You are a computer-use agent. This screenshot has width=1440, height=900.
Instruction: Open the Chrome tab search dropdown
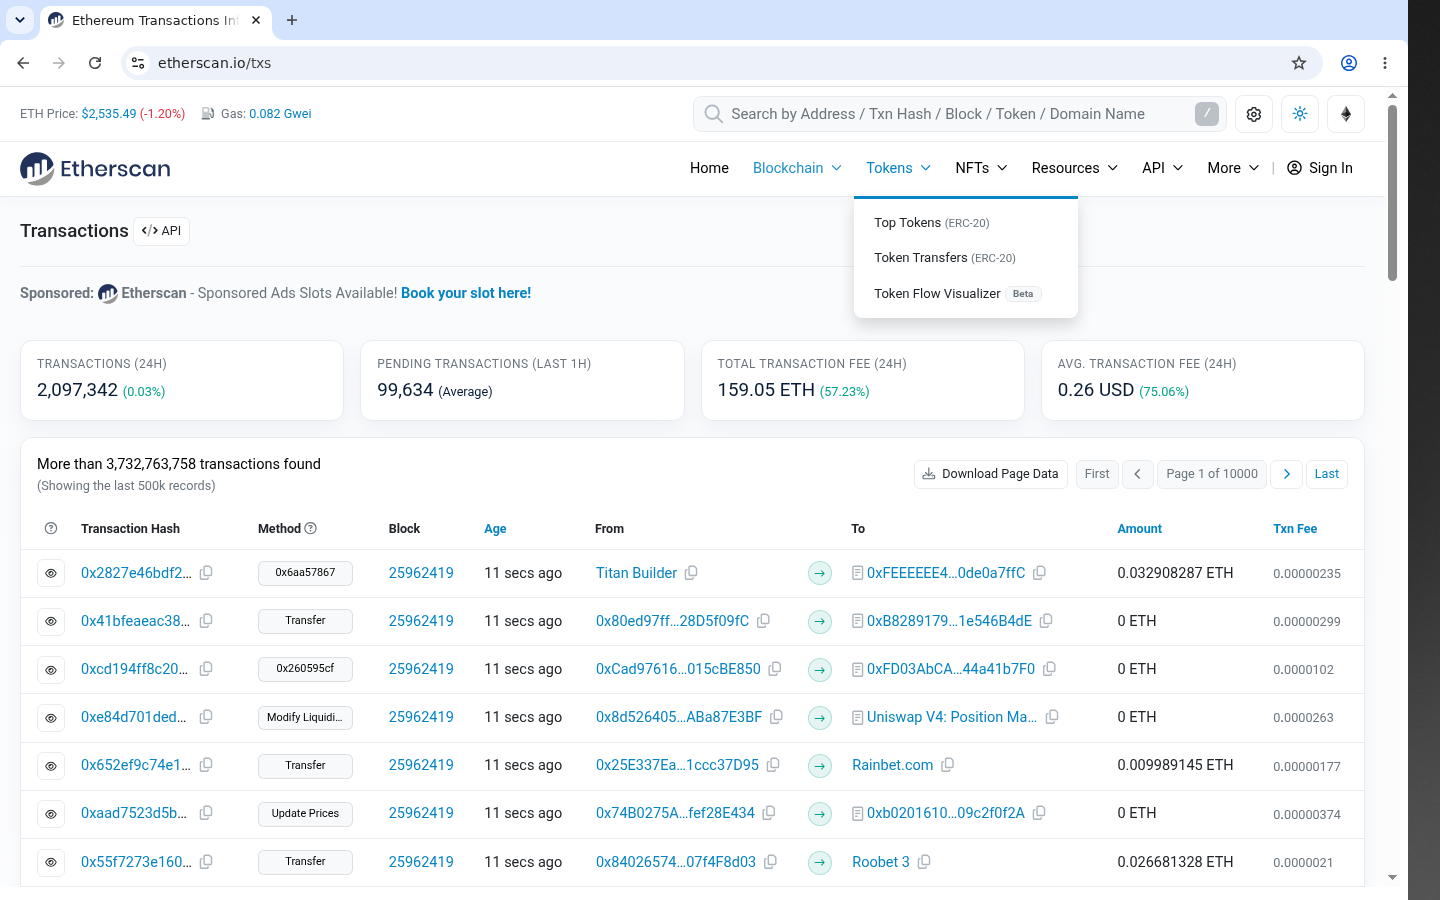pos(20,20)
